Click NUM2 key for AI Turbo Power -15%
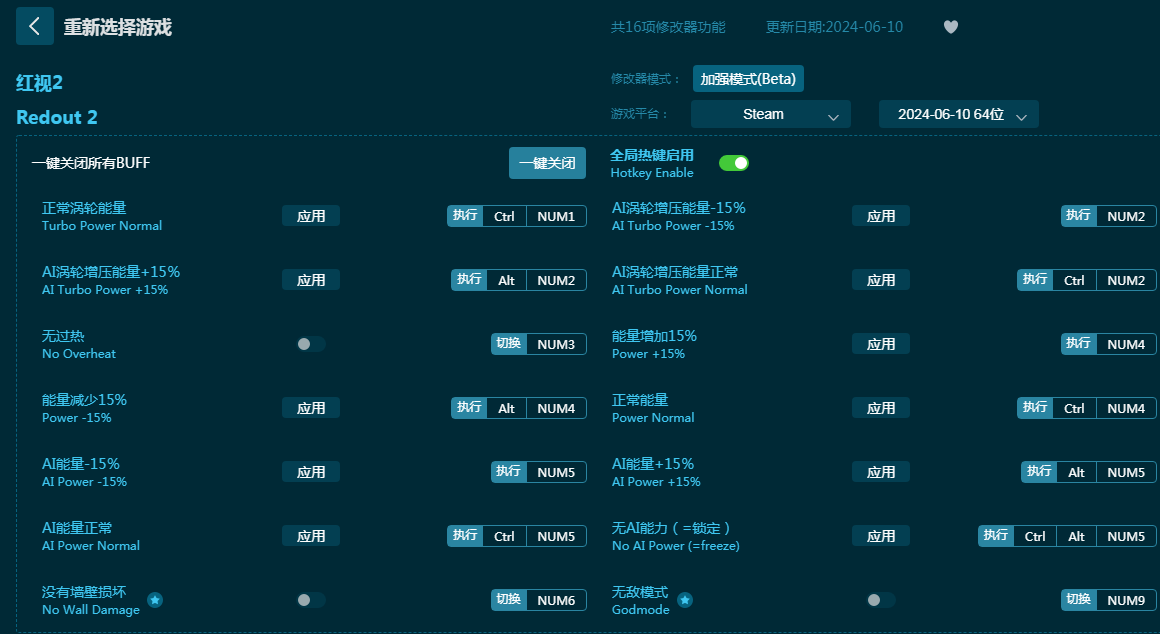 pyautogui.click(x=1126, y=216)
